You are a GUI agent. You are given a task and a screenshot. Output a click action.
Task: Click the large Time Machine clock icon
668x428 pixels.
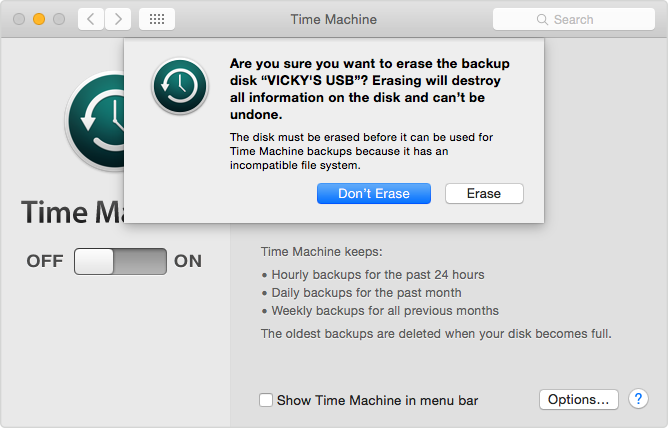(95, 121)
